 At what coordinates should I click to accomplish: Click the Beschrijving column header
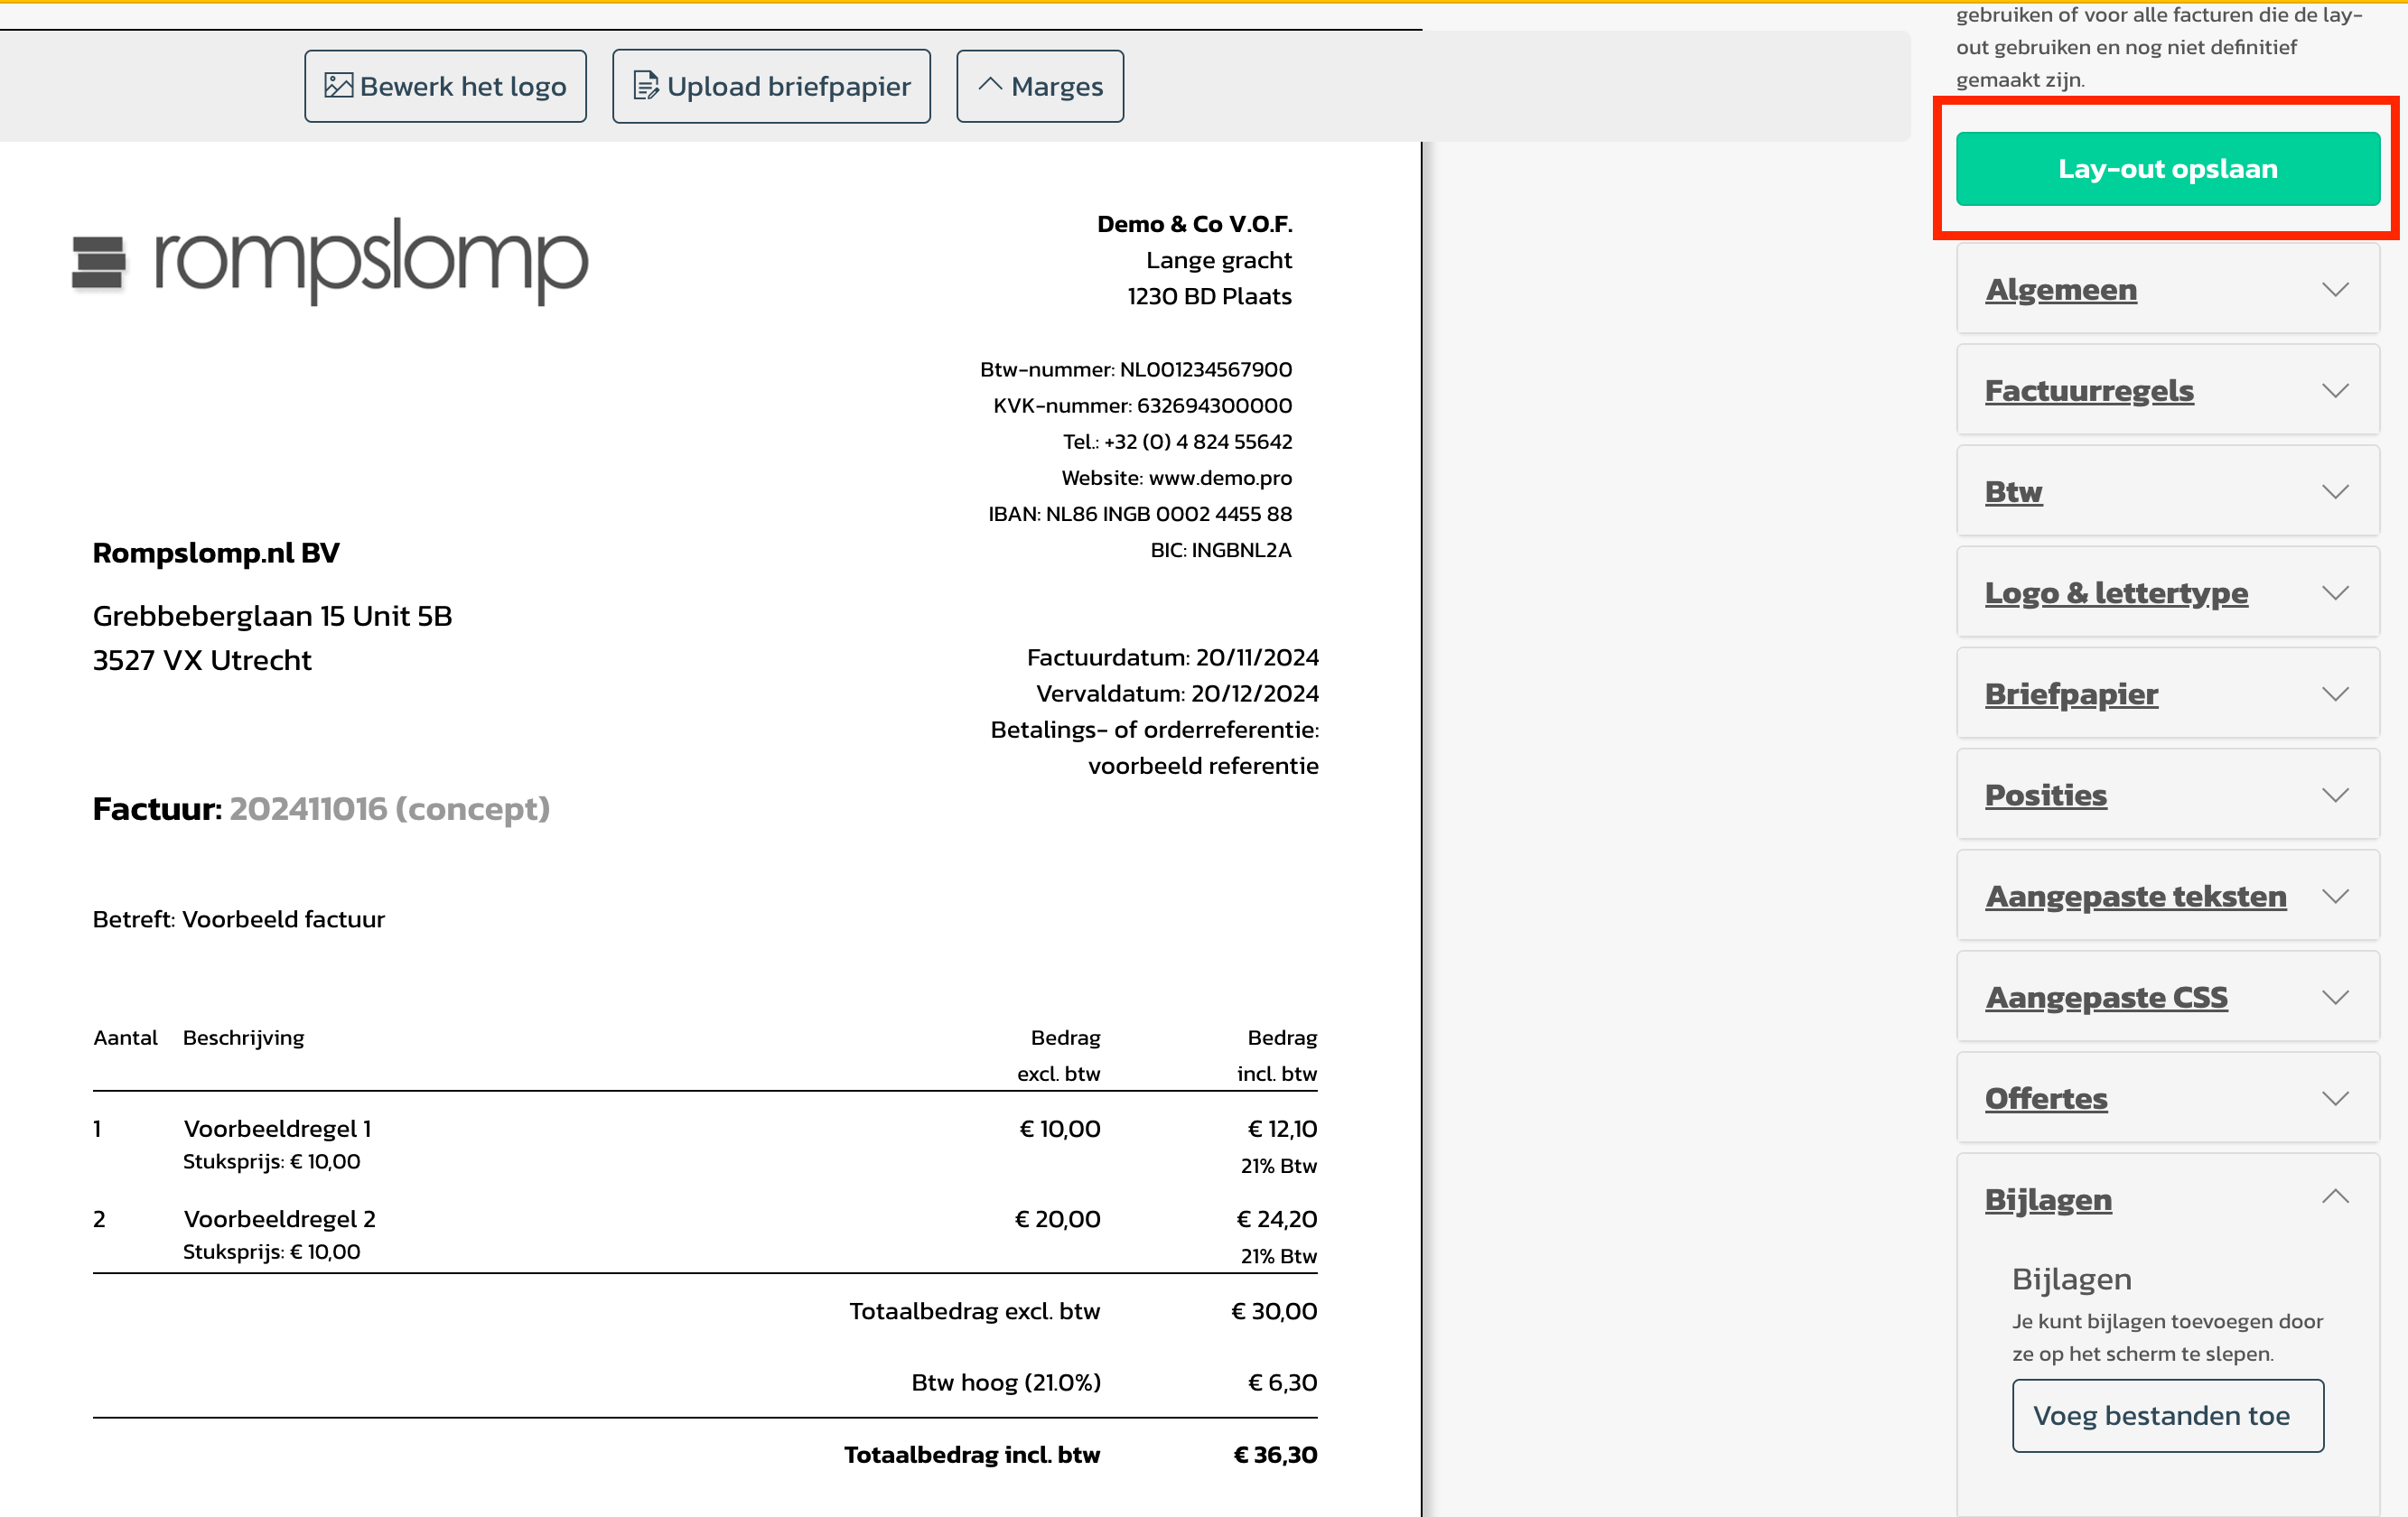coord(243,1037)
